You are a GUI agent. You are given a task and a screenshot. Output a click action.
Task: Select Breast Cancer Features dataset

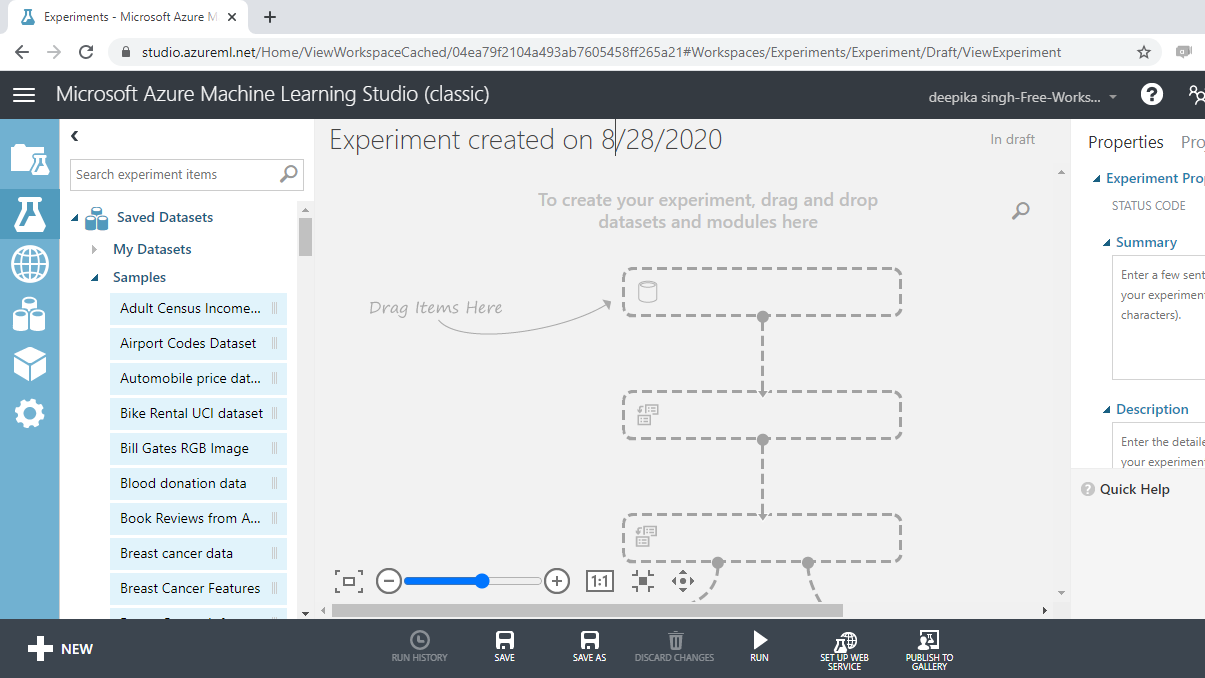198,588
